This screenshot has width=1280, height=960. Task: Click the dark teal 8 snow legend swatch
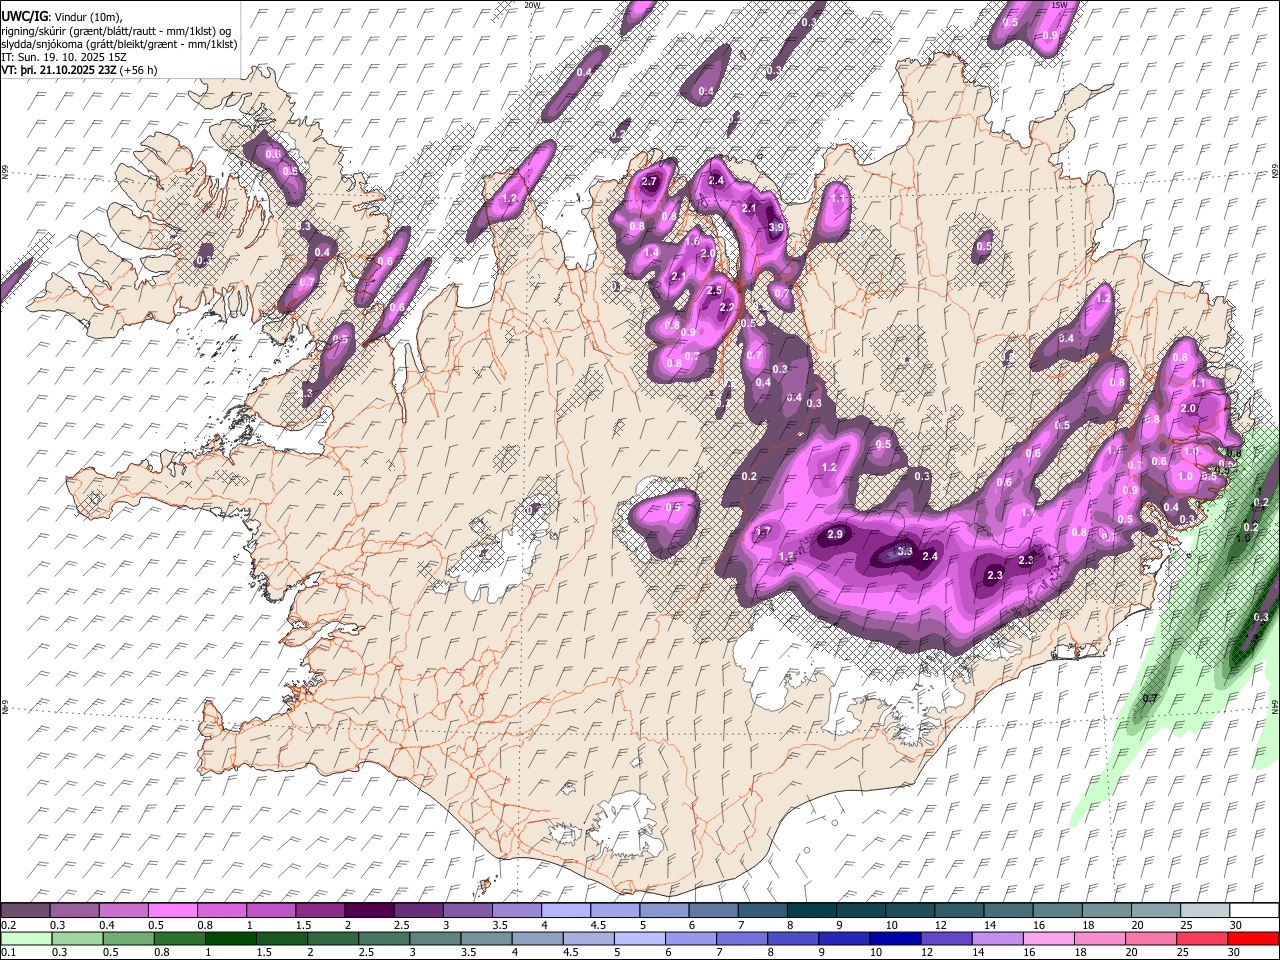[x=810, y=911]
